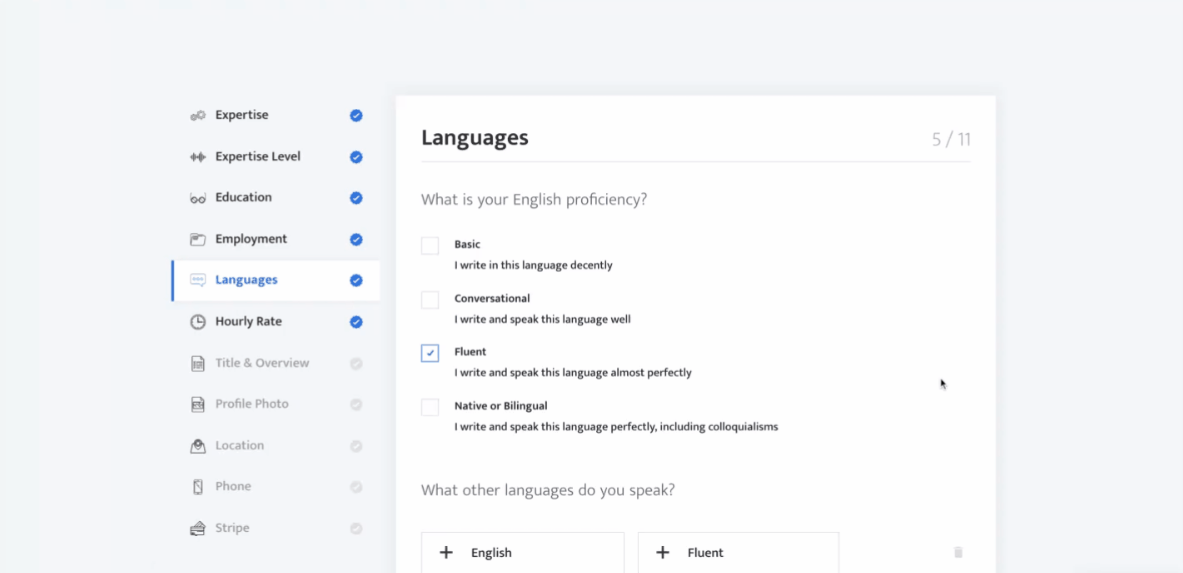
Task: Open the English language dropdown
Action: point(523,553)
